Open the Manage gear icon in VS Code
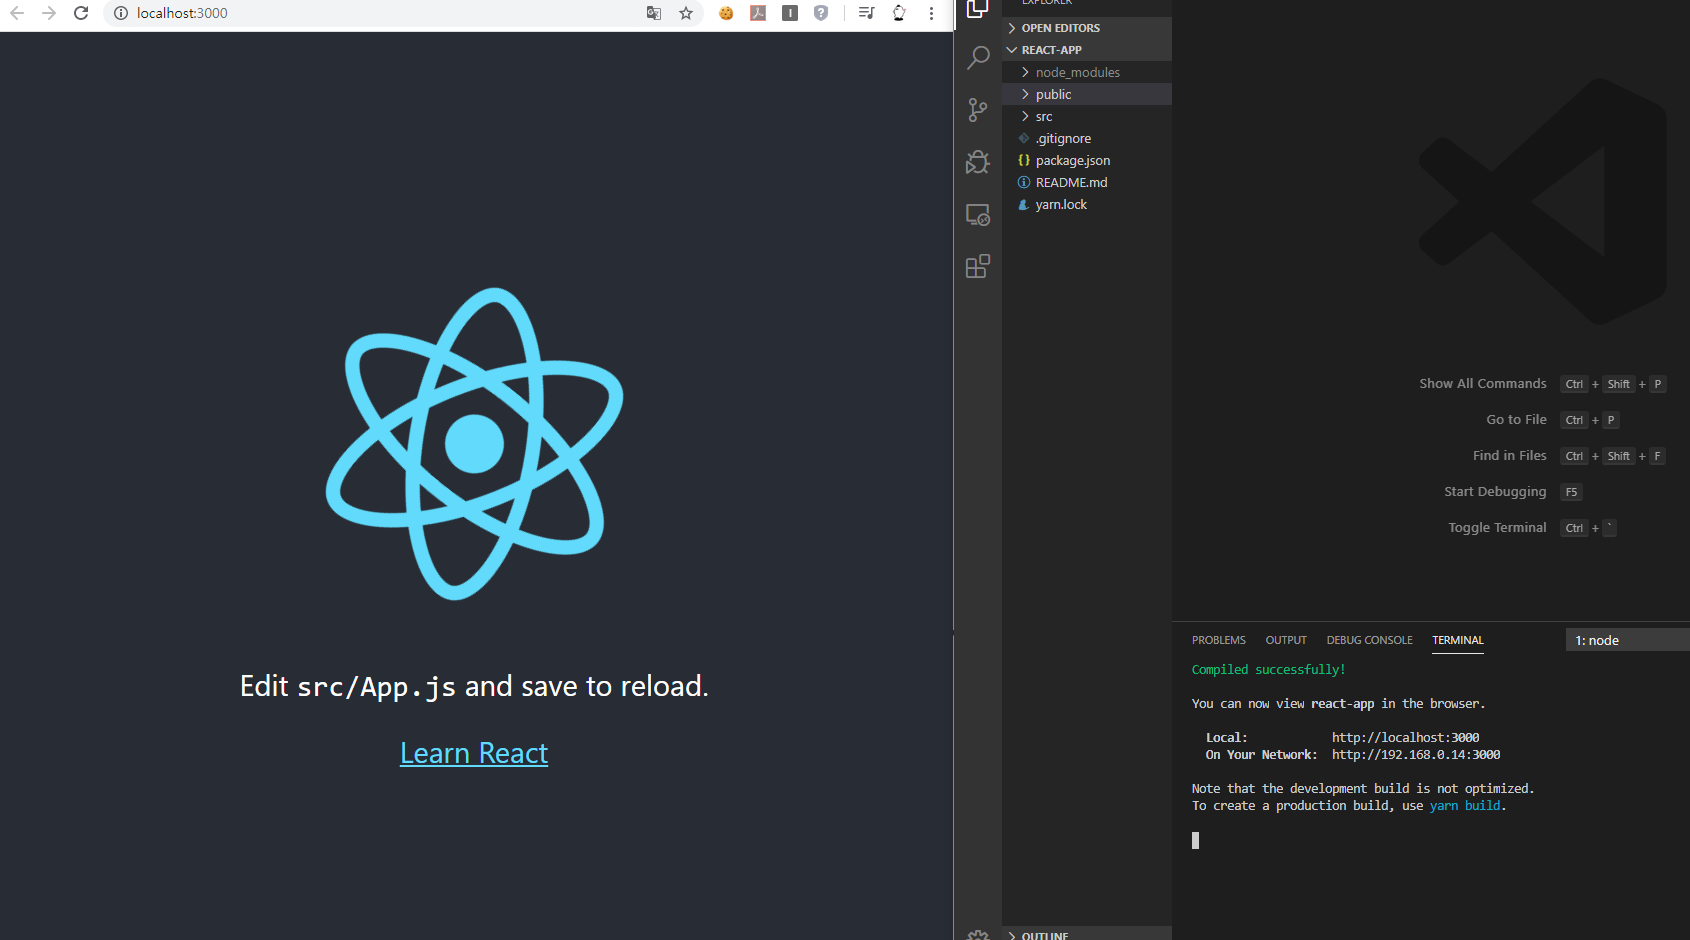The image size is (1690, 940). click(978, 934)
